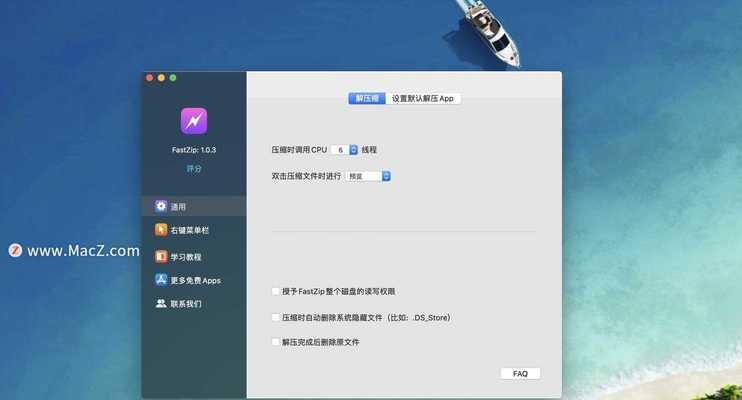Click the gear icon beside 通用

(161, 206)
